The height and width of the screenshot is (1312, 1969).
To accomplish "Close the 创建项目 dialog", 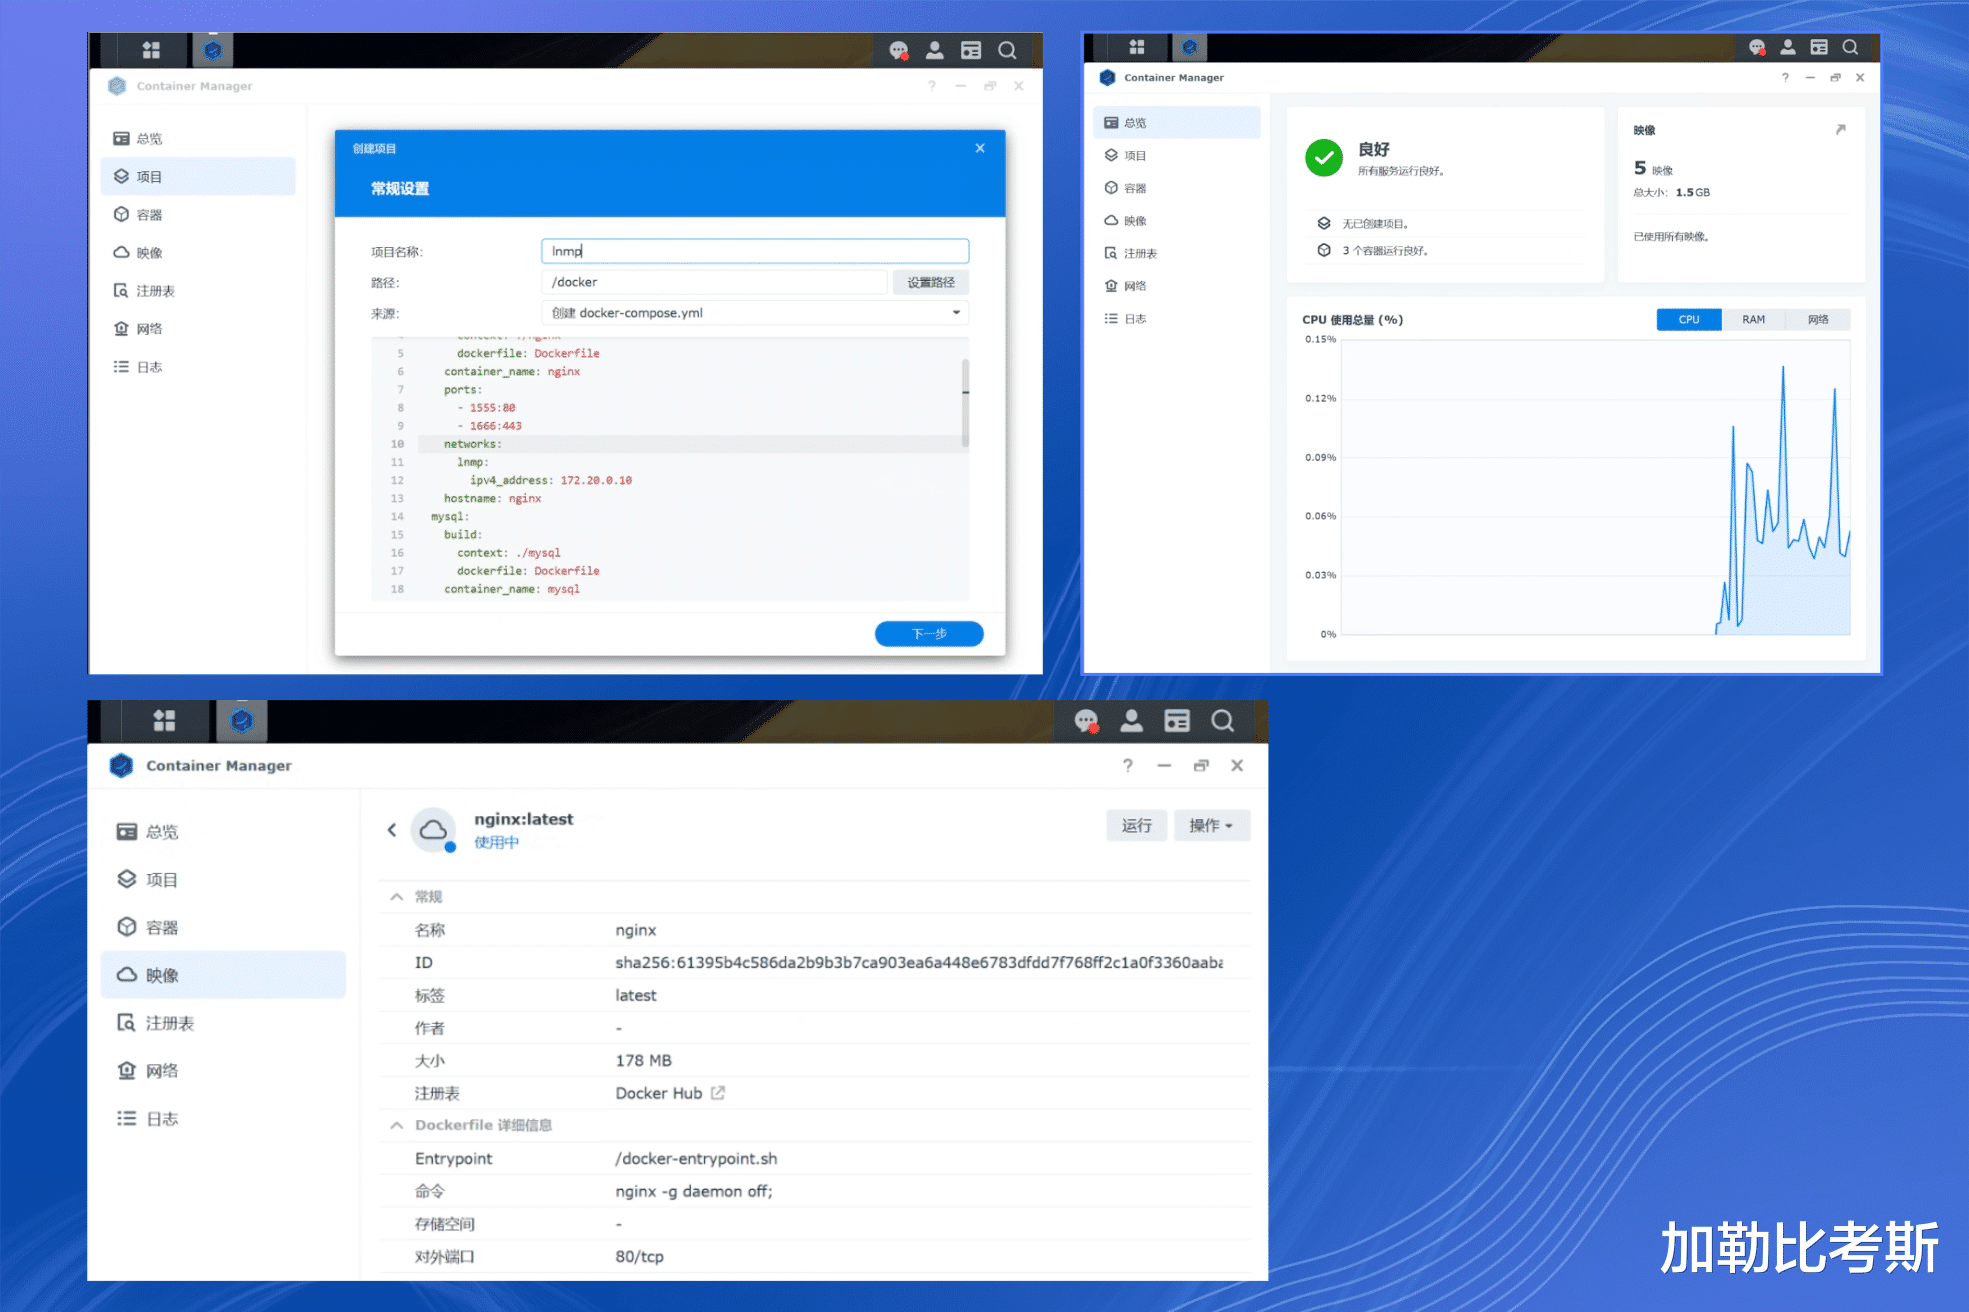I will pyautogui.click(x=980, y=148).
